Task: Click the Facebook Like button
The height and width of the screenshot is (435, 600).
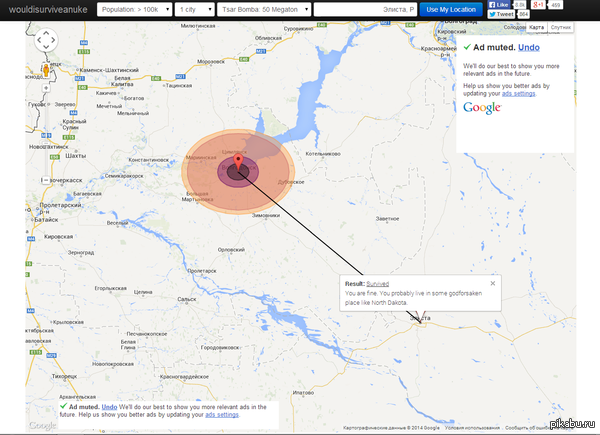Action: coord(499,5)
